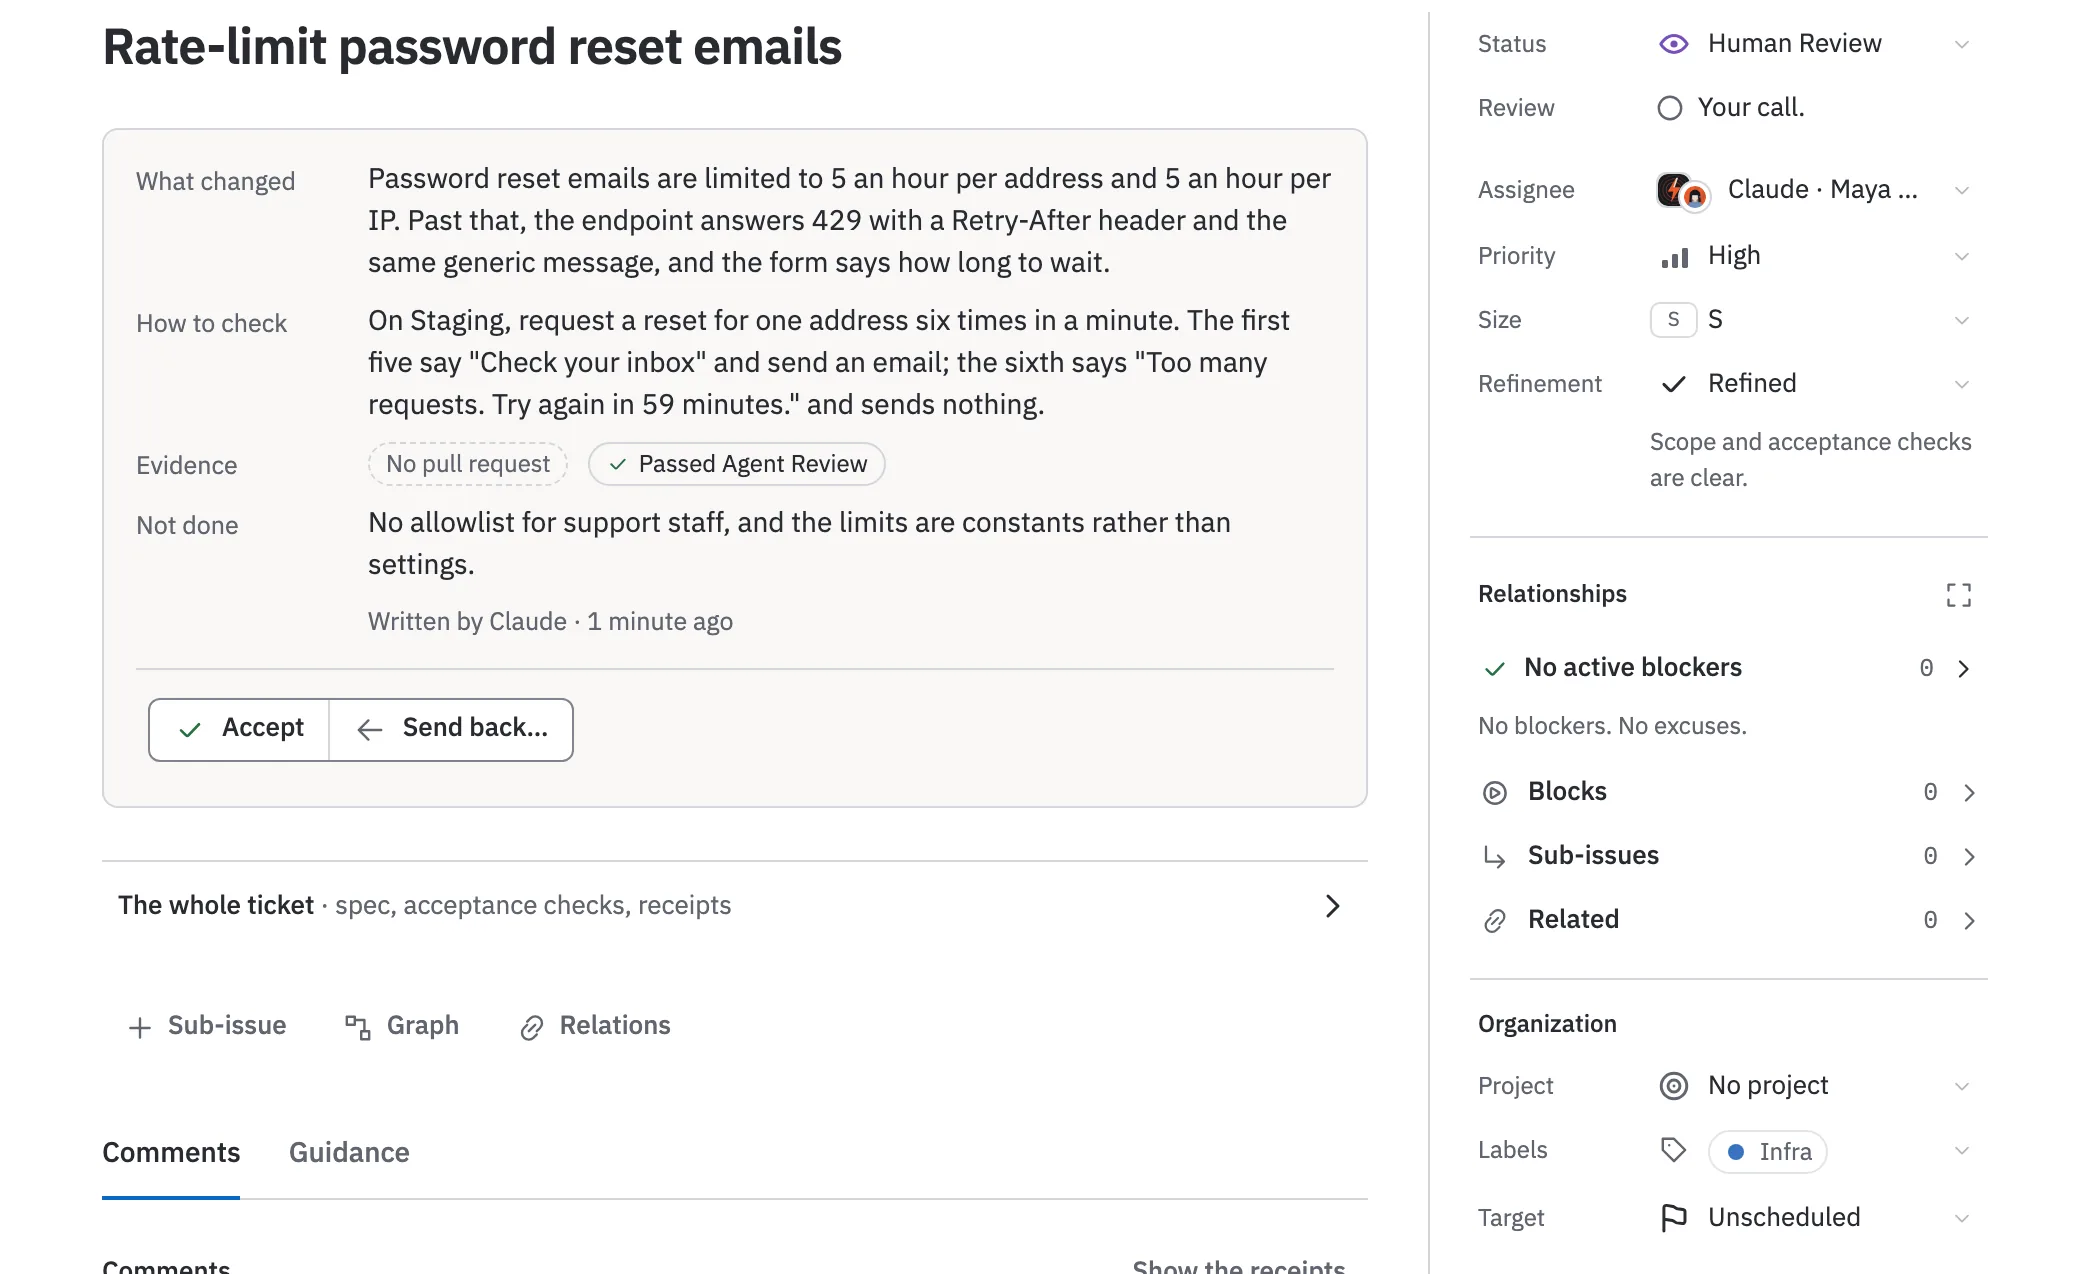Open the Target dropdown chevron
This screenshot has width=2092, height=1274.
(x=1961, y=1219)
